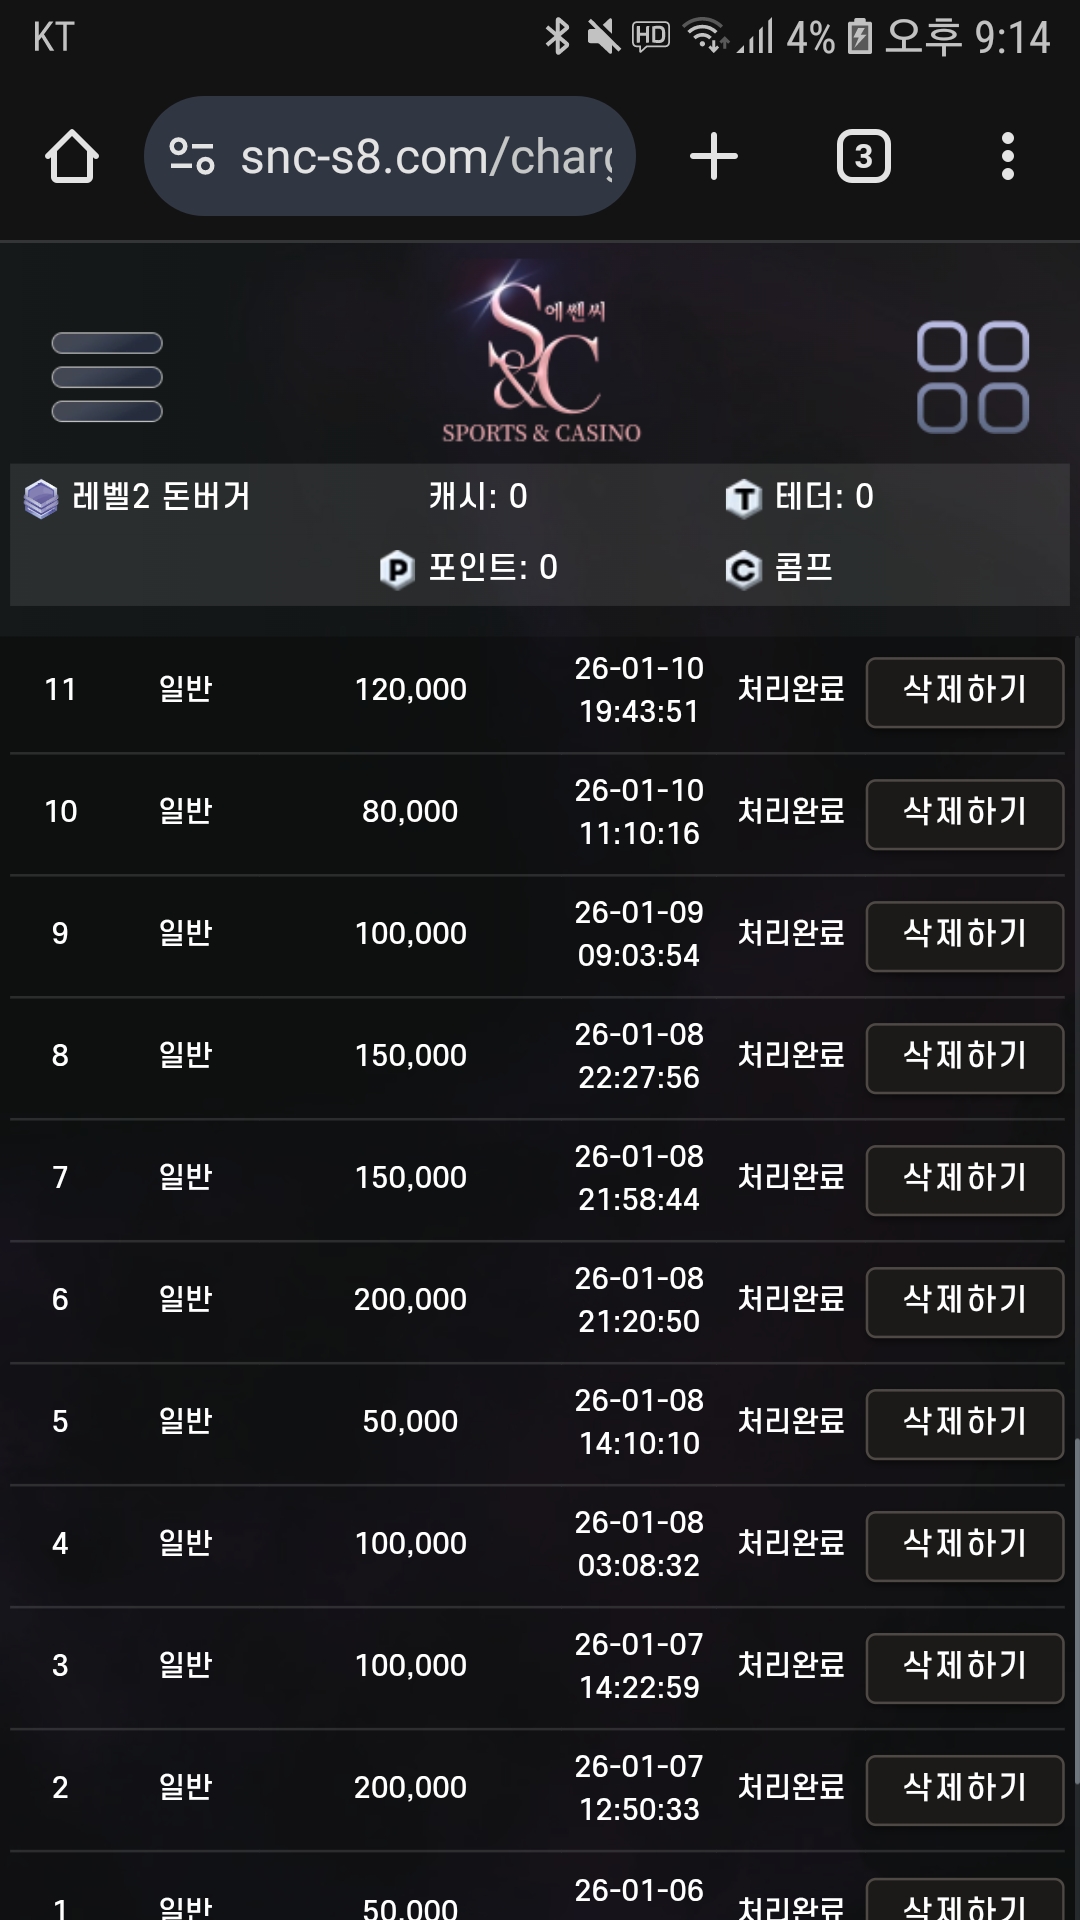
Task: Delete record 9 dated 26-01-09
Action: (x=964, y=935)
